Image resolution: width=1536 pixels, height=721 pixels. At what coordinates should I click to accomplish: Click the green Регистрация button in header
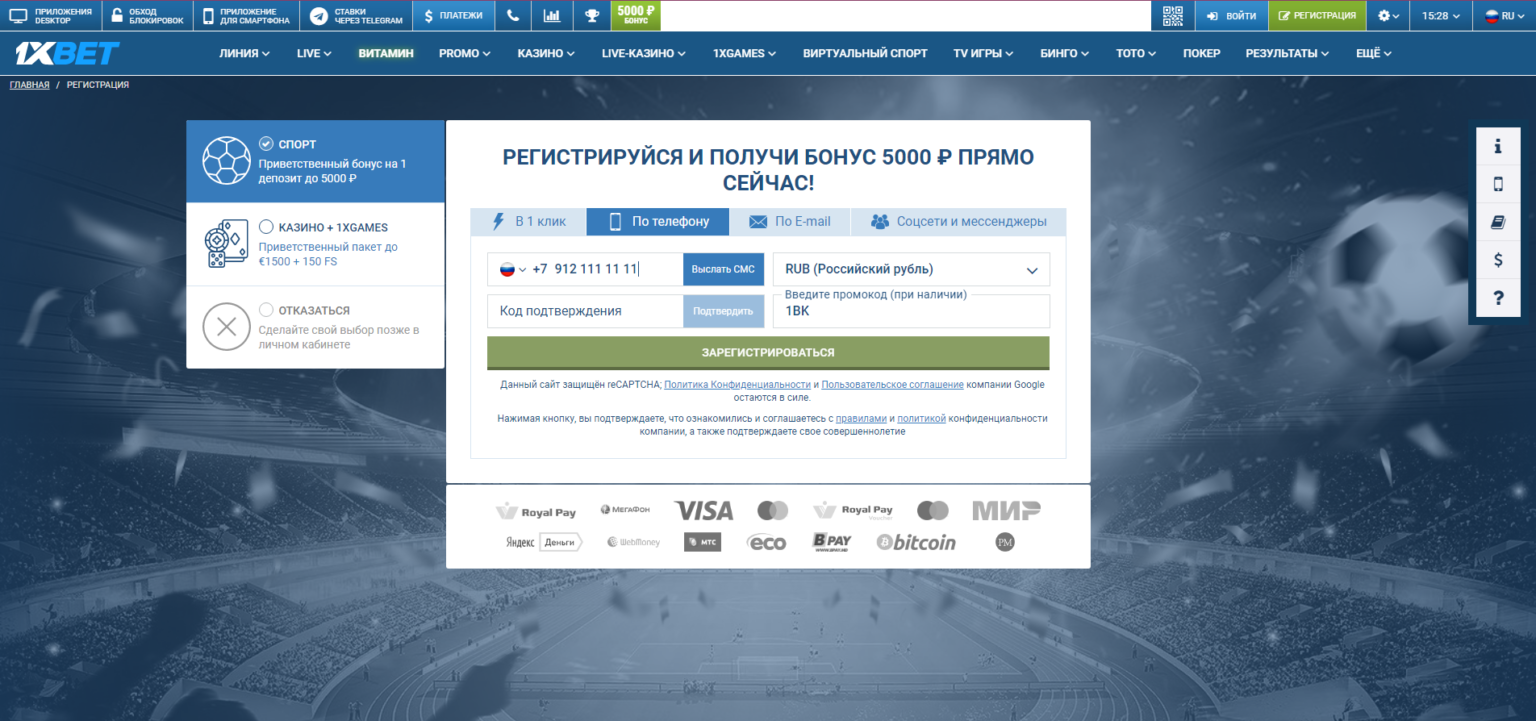point(1317,16)
